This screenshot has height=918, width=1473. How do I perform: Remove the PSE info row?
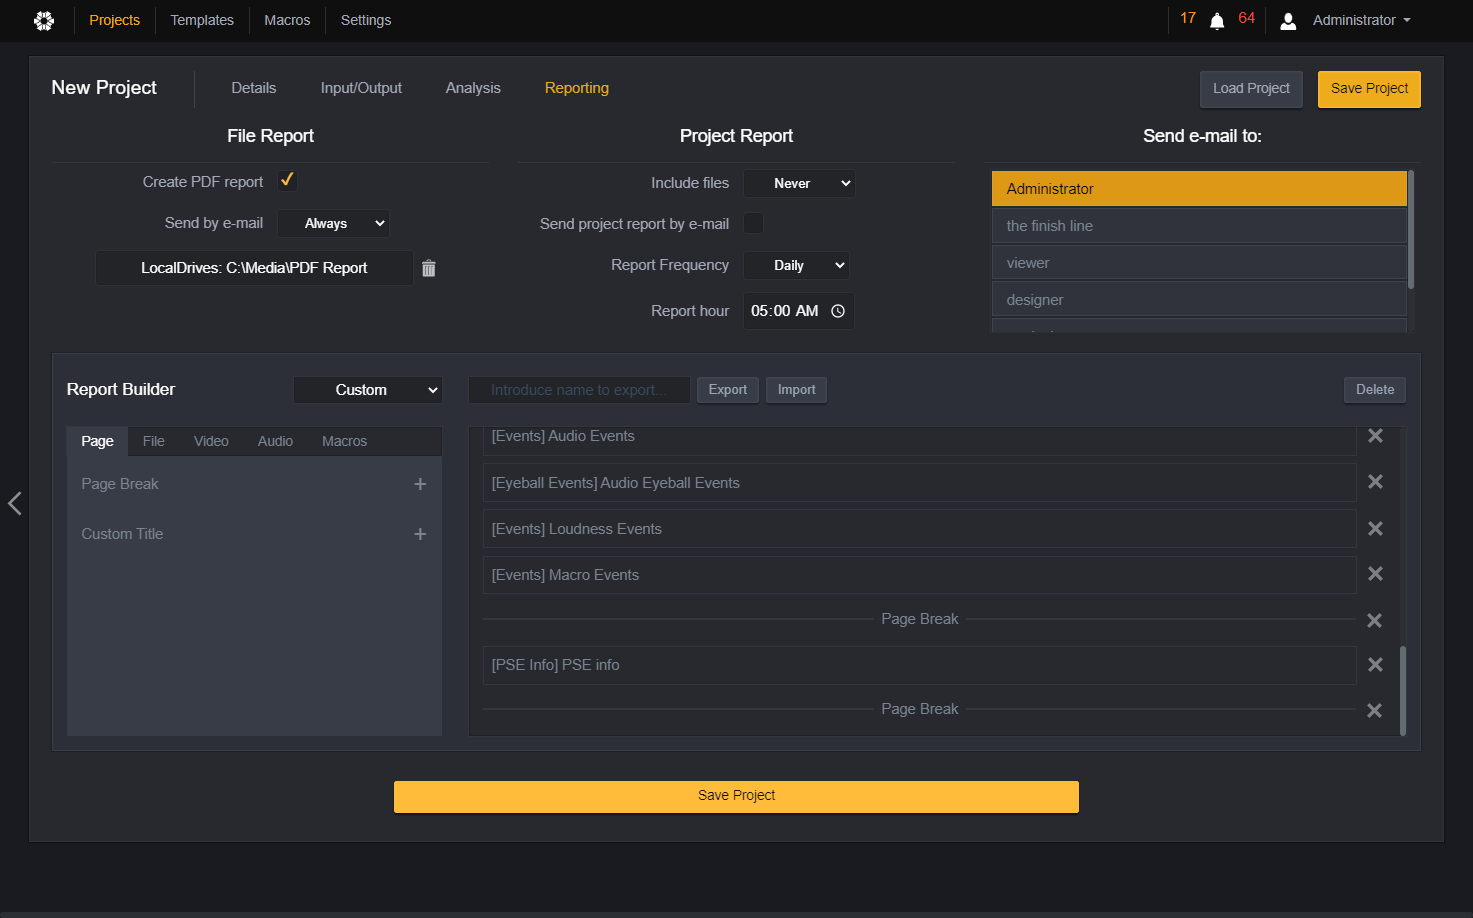coord(1375,665)
